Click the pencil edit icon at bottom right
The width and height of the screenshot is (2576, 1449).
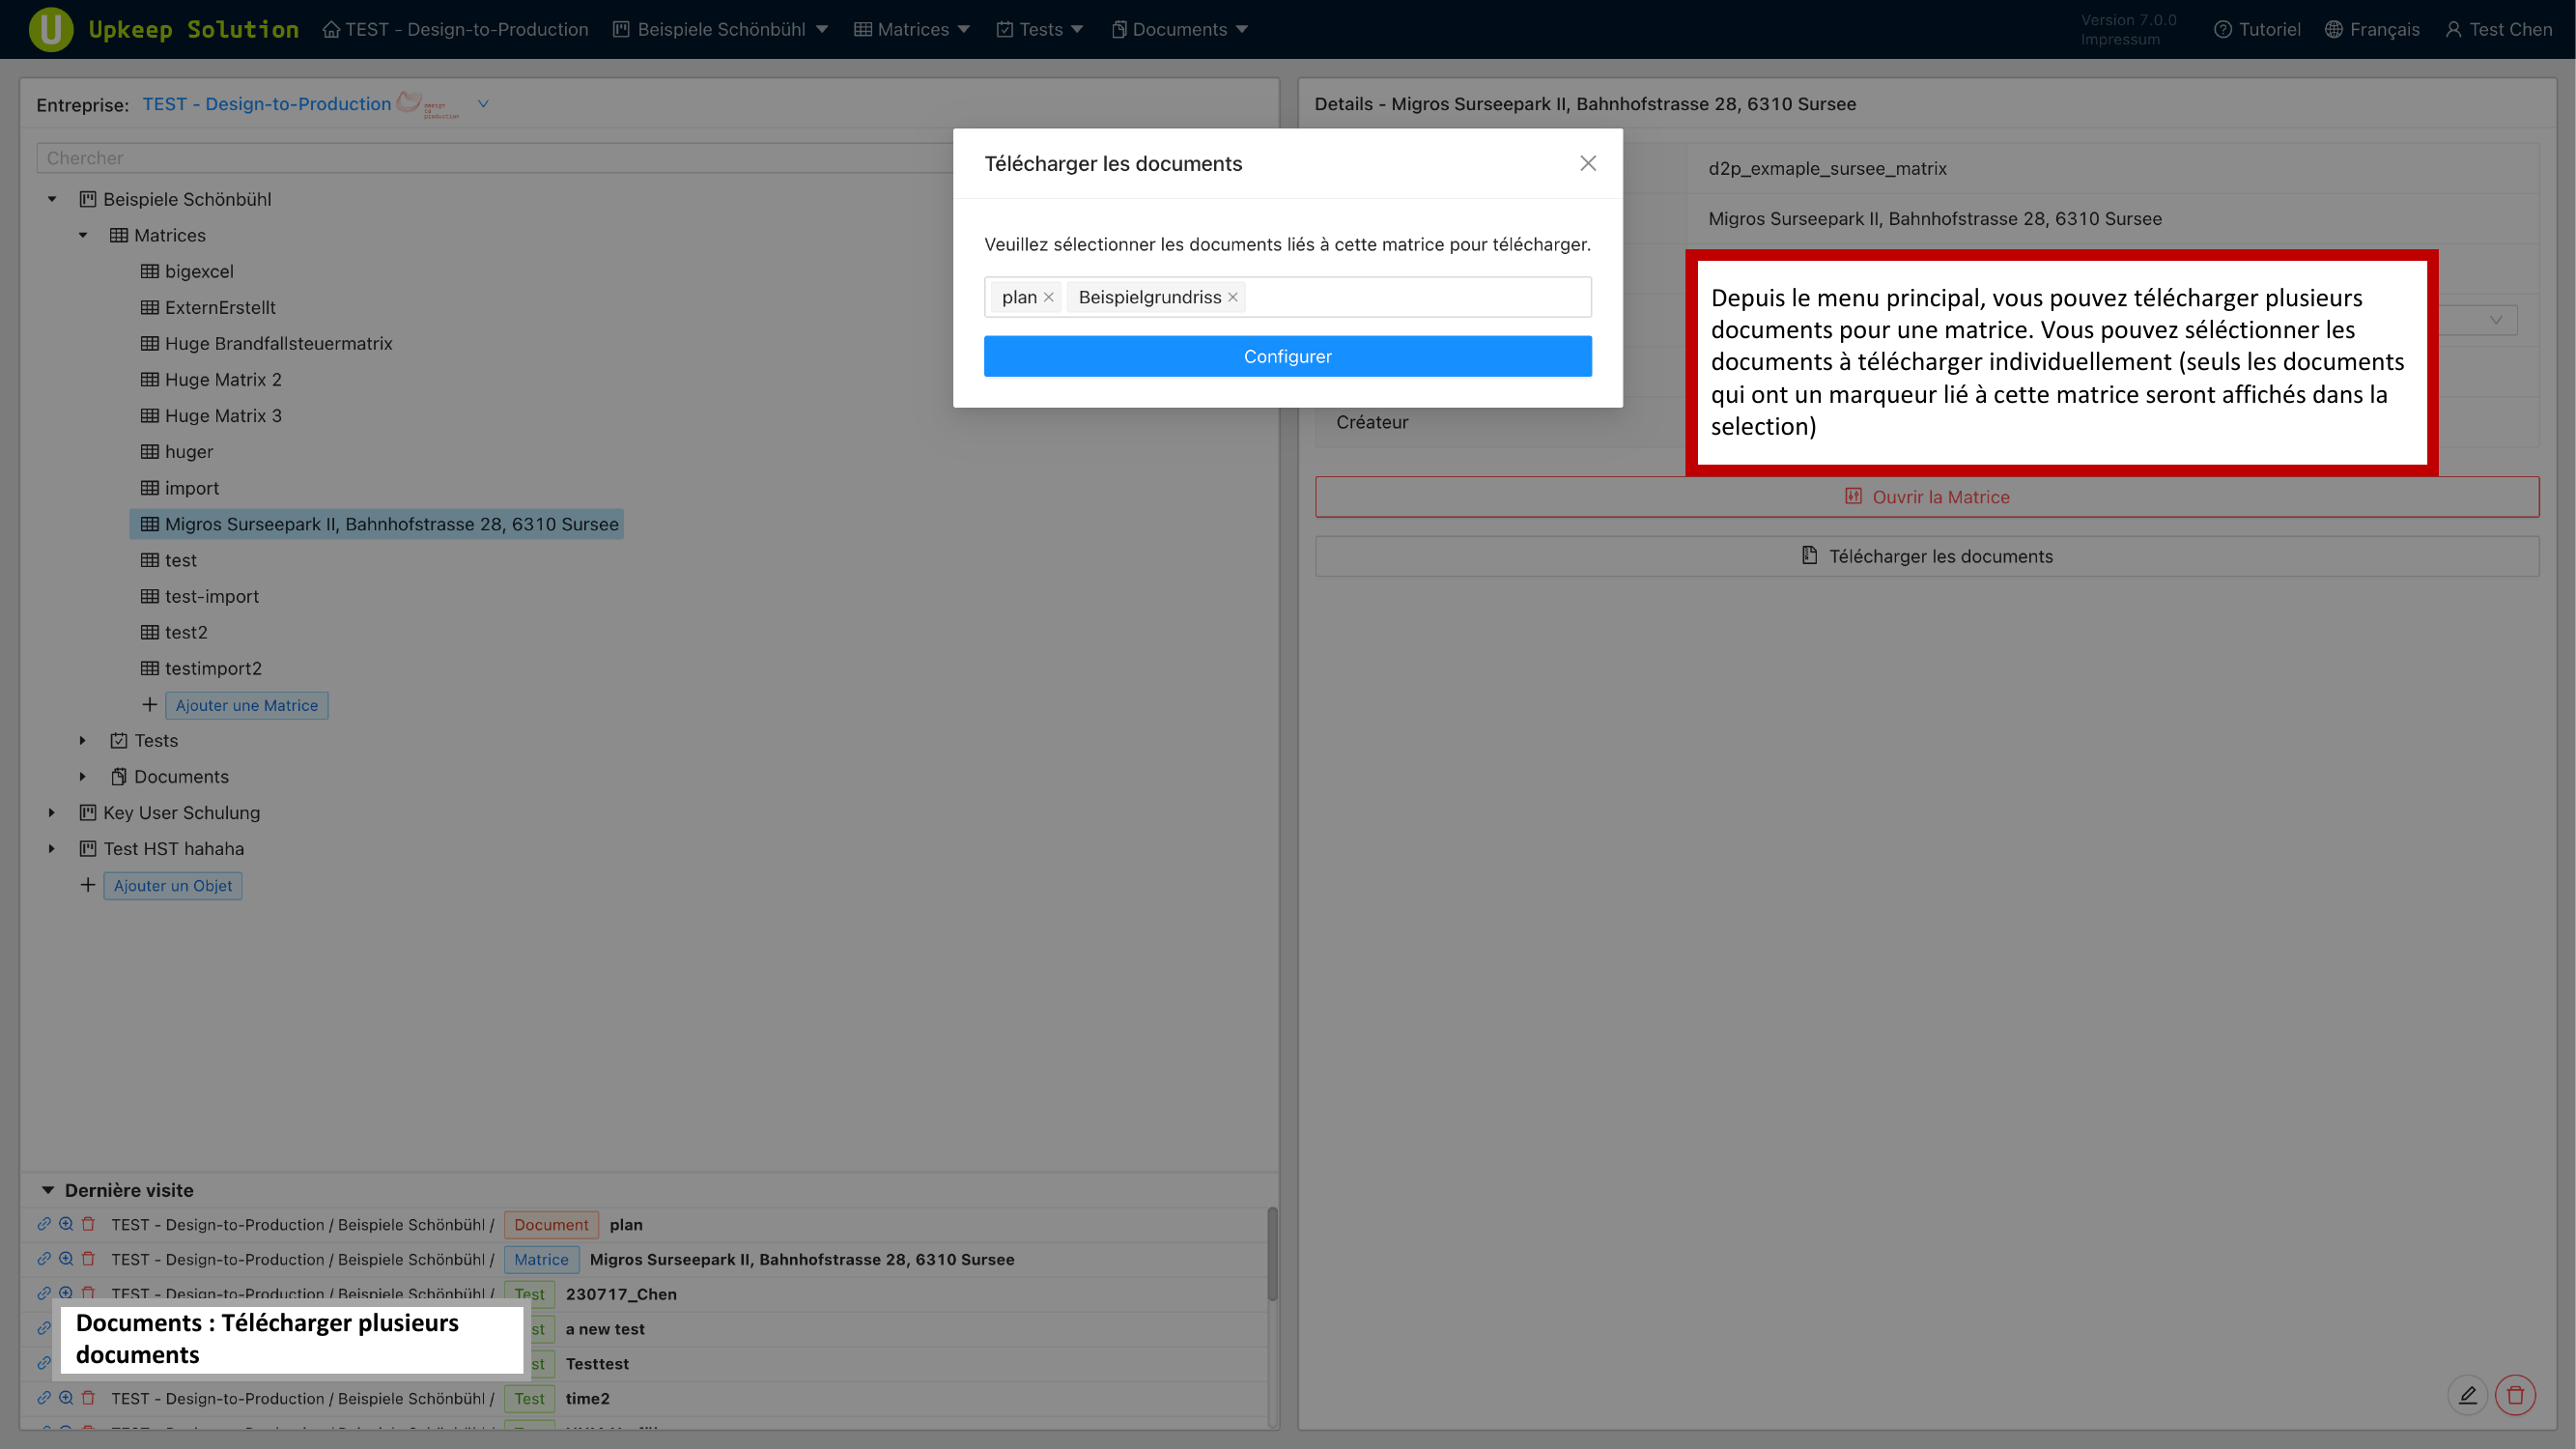tap(2467, 1395)
